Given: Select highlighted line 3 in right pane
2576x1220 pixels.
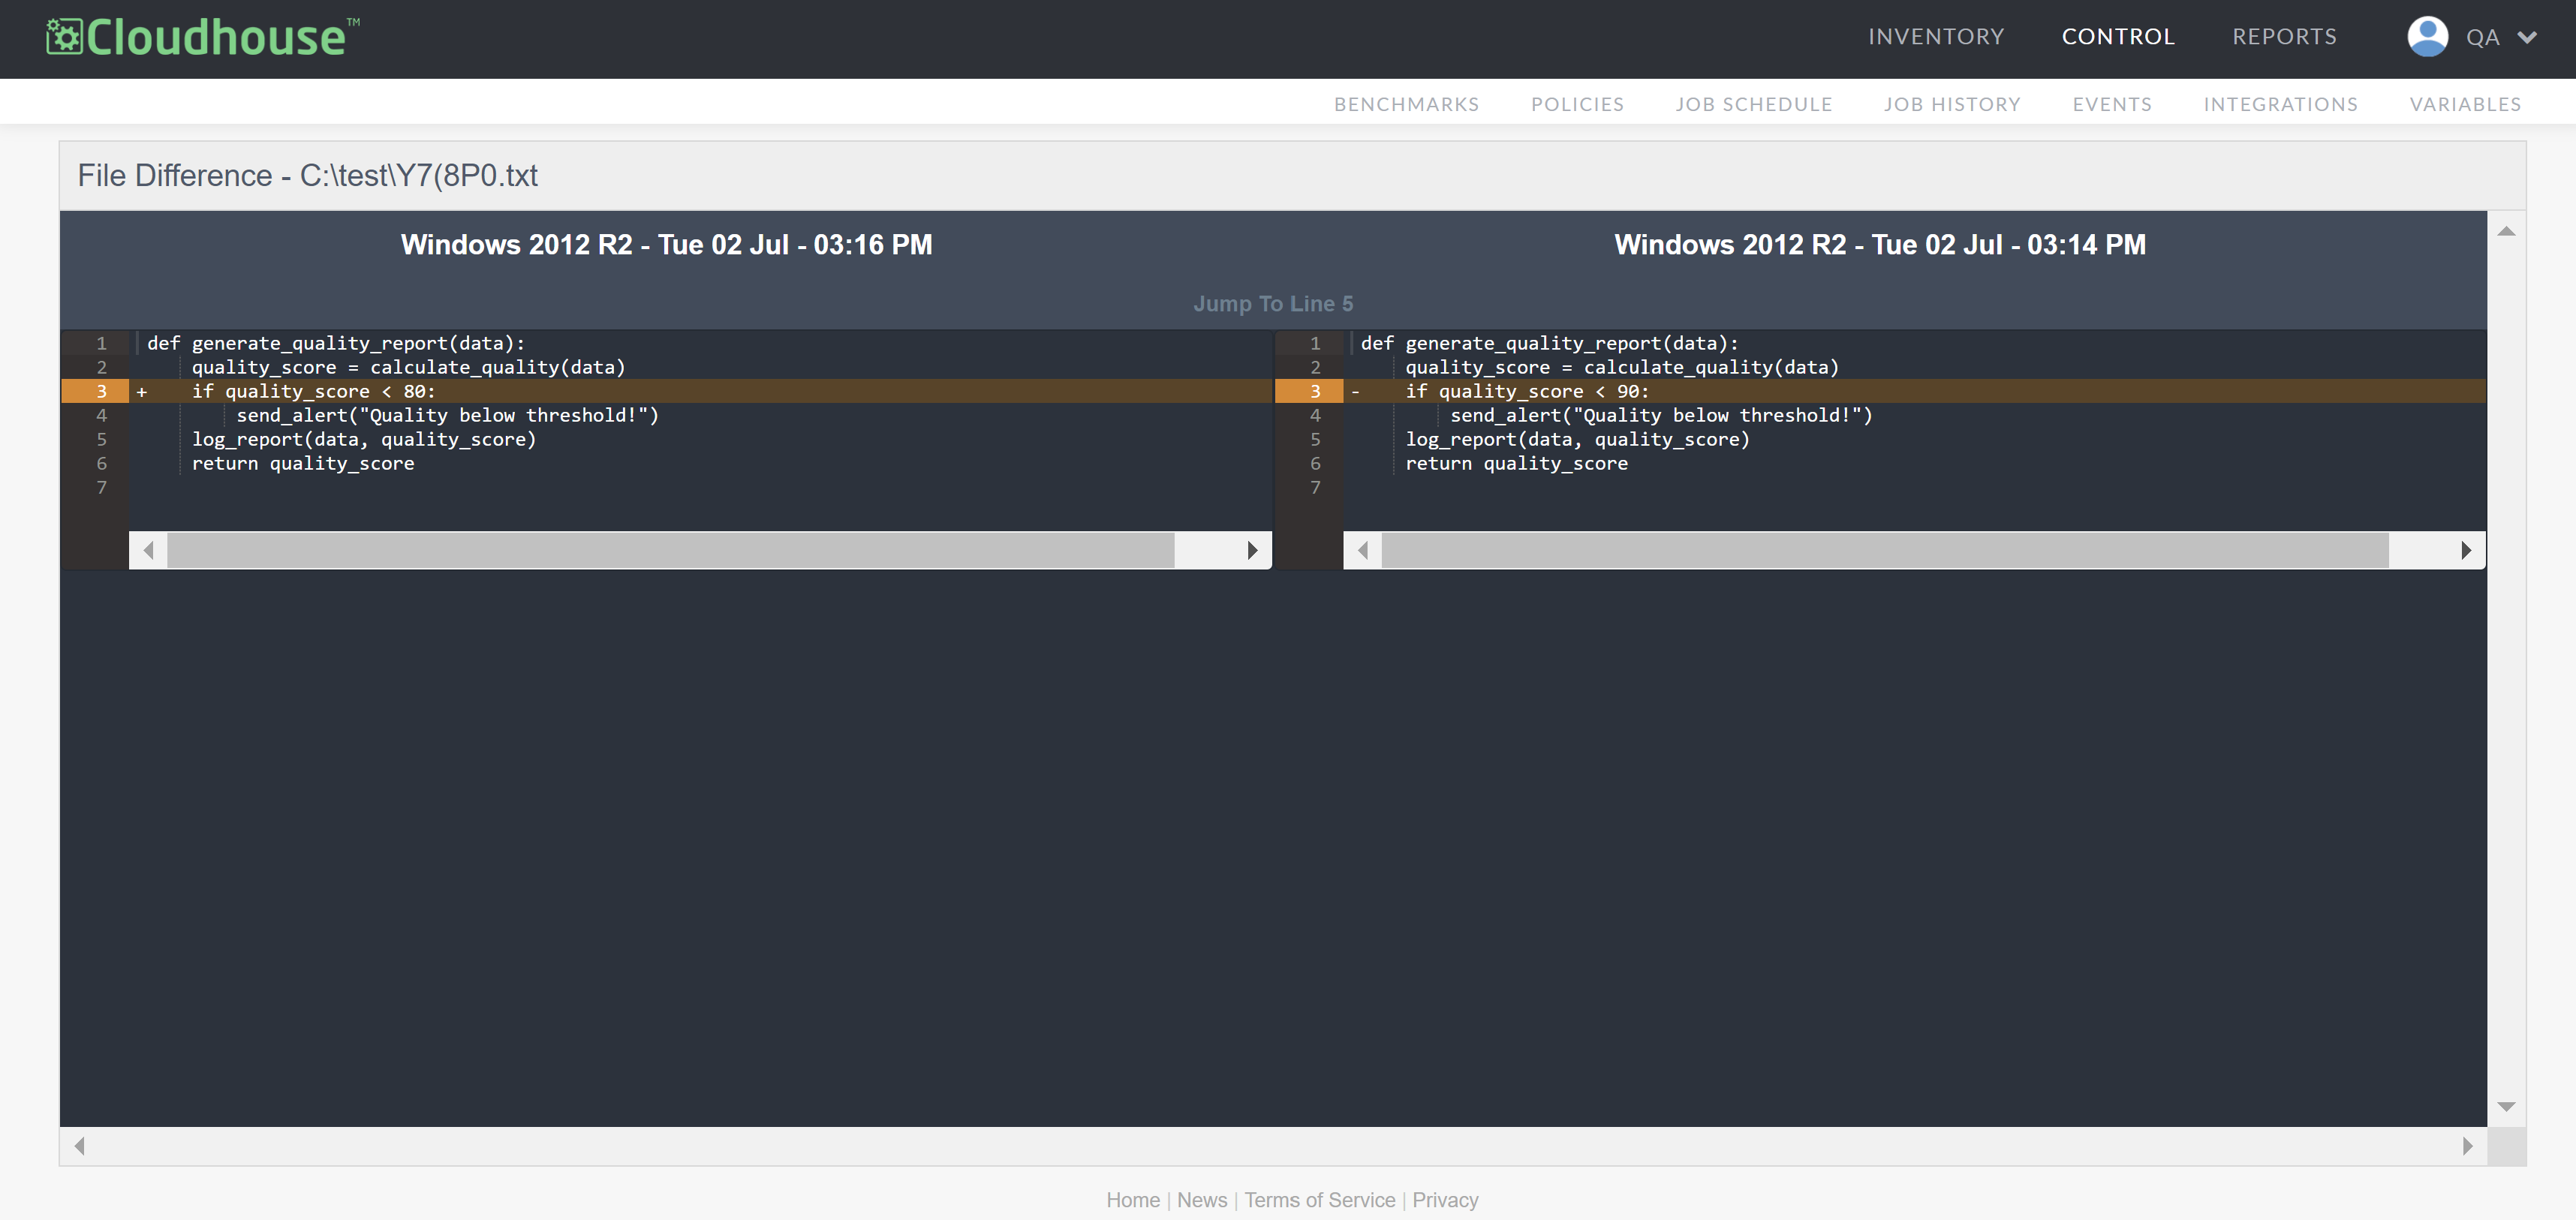Looking at the screenshot, I should 1880,391.
